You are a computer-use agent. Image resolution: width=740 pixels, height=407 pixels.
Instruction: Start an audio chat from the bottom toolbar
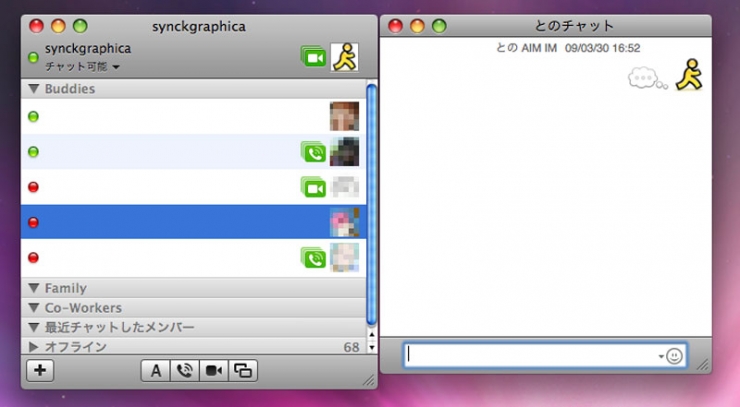pyautogui.click(x=185, y=371)
